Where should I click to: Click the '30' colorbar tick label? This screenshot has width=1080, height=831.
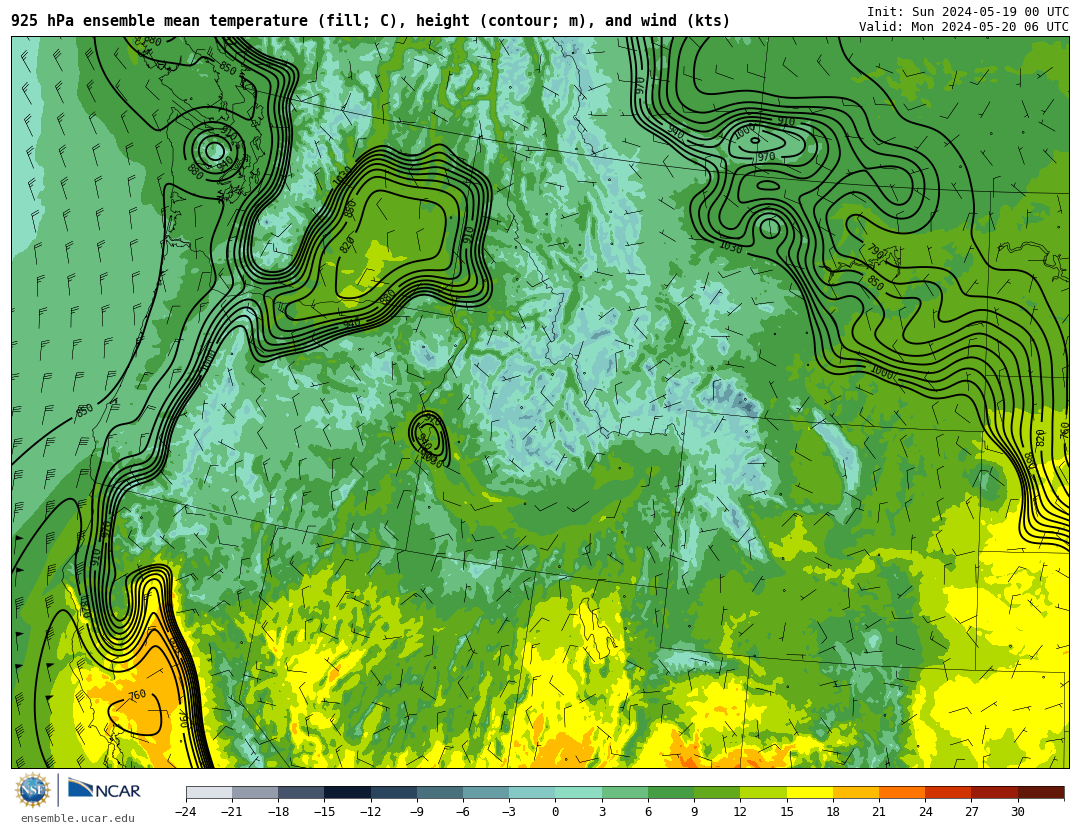tap(1017, 812)
